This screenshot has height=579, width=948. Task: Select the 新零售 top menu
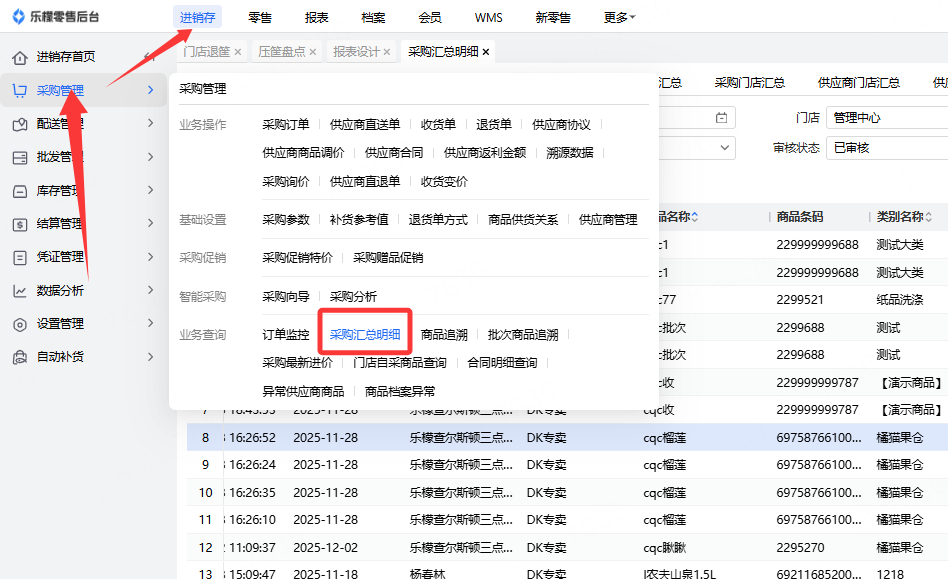pos(553,18)
